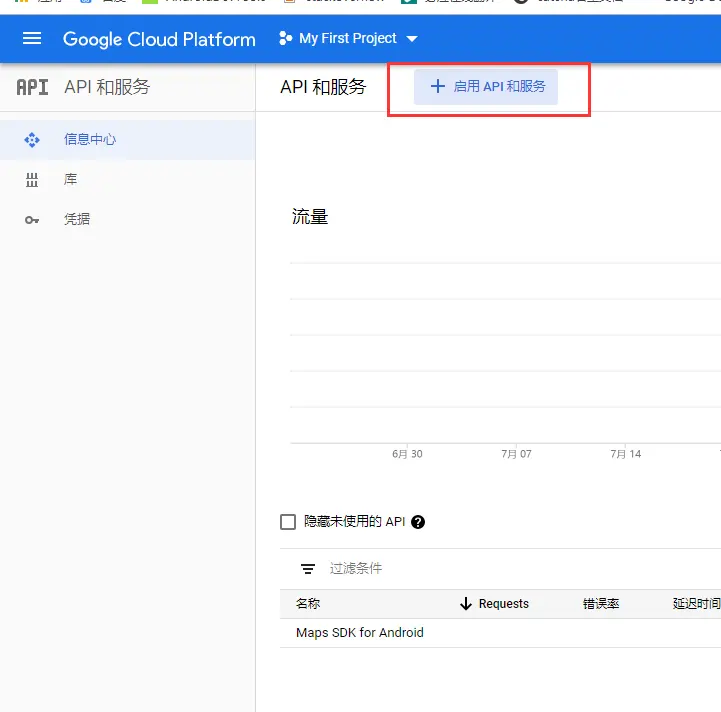Sort by the Requests column header
Image resolution: width=721 pixels, height=712 pixels.
click(x=504, y=603)
